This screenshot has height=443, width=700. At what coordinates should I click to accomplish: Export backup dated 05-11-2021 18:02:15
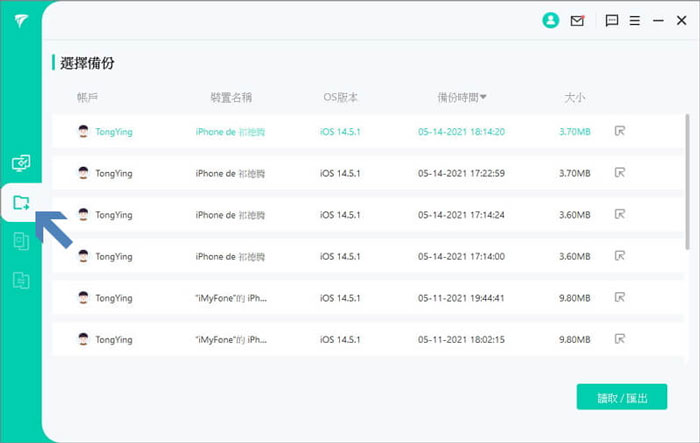coord(620,339)
